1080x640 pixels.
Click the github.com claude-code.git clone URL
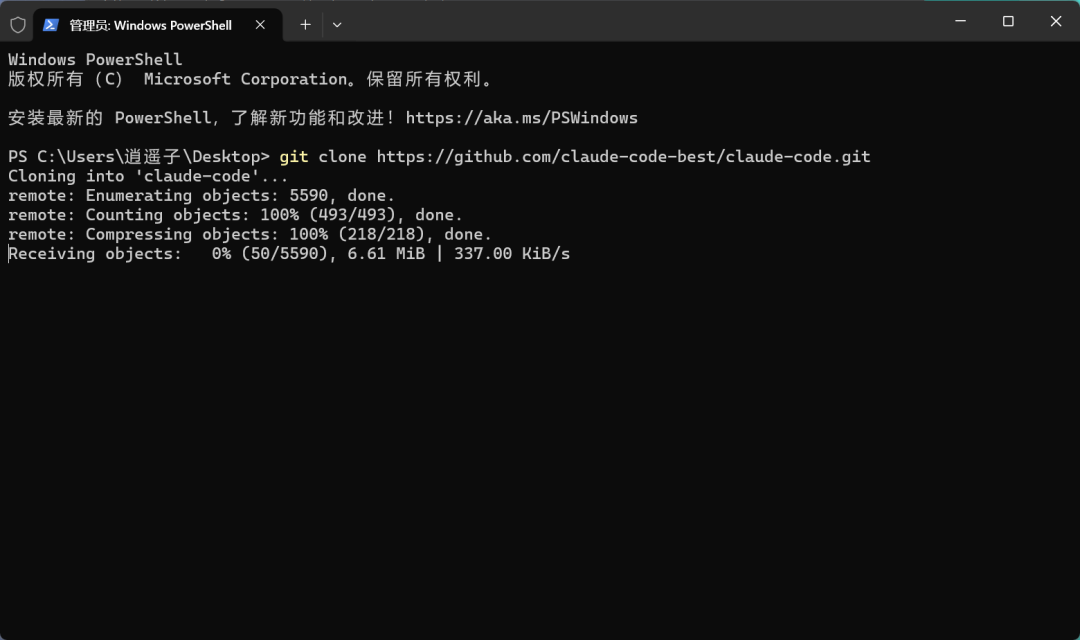click(623, 156)
